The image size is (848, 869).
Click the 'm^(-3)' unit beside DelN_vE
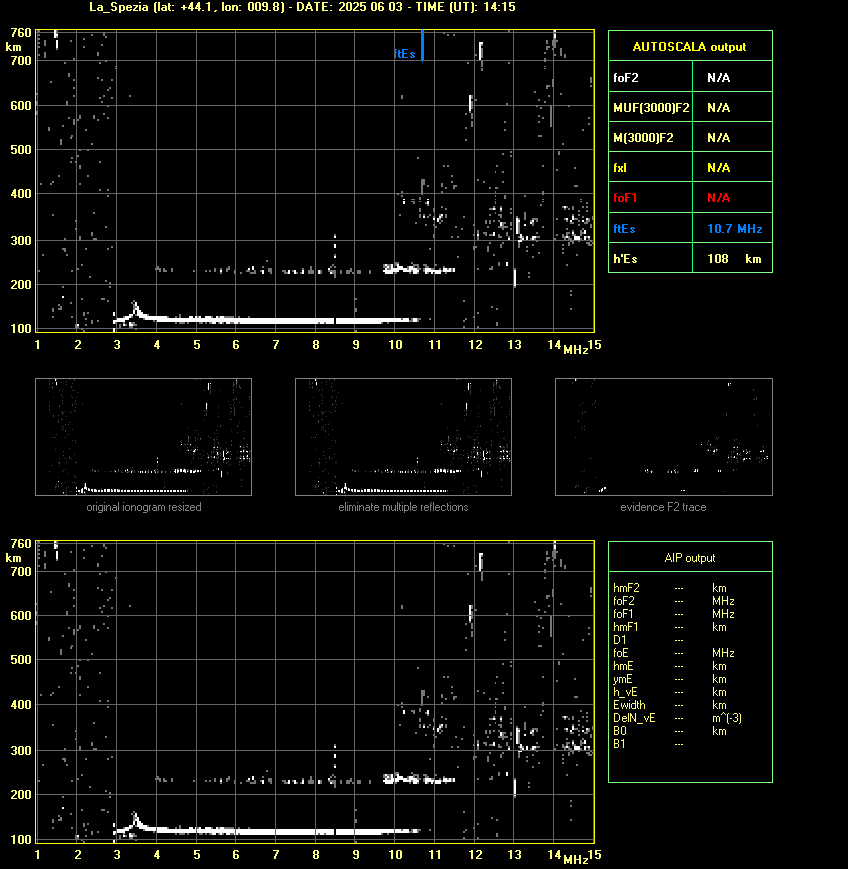click(727, 718)
